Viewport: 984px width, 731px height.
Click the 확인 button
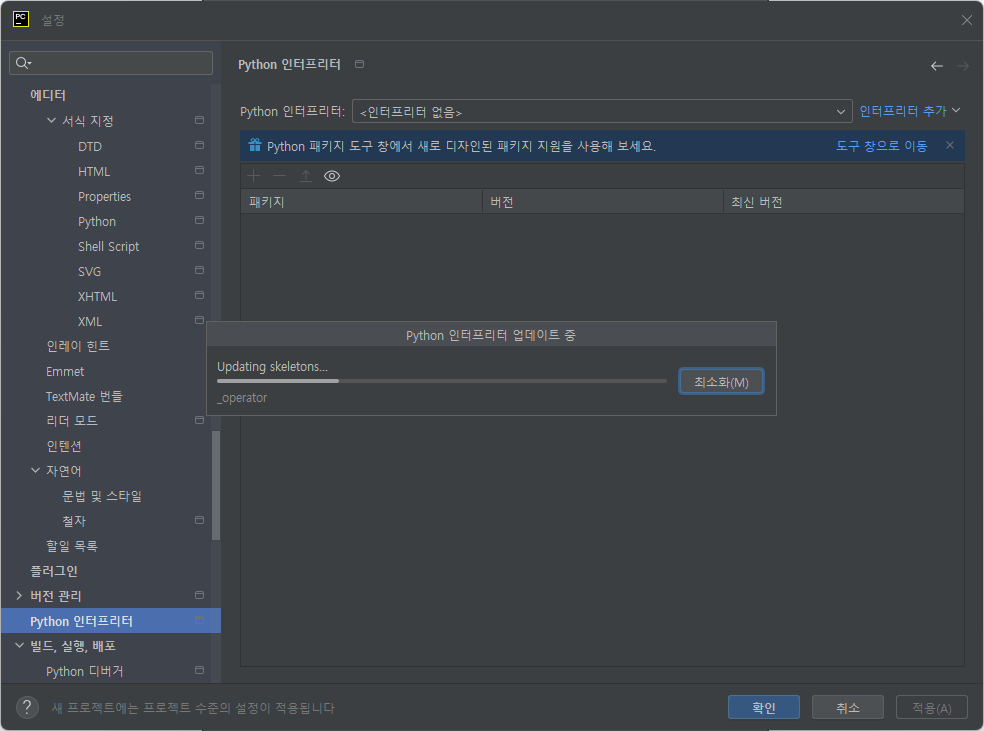(x=763, y=707)
